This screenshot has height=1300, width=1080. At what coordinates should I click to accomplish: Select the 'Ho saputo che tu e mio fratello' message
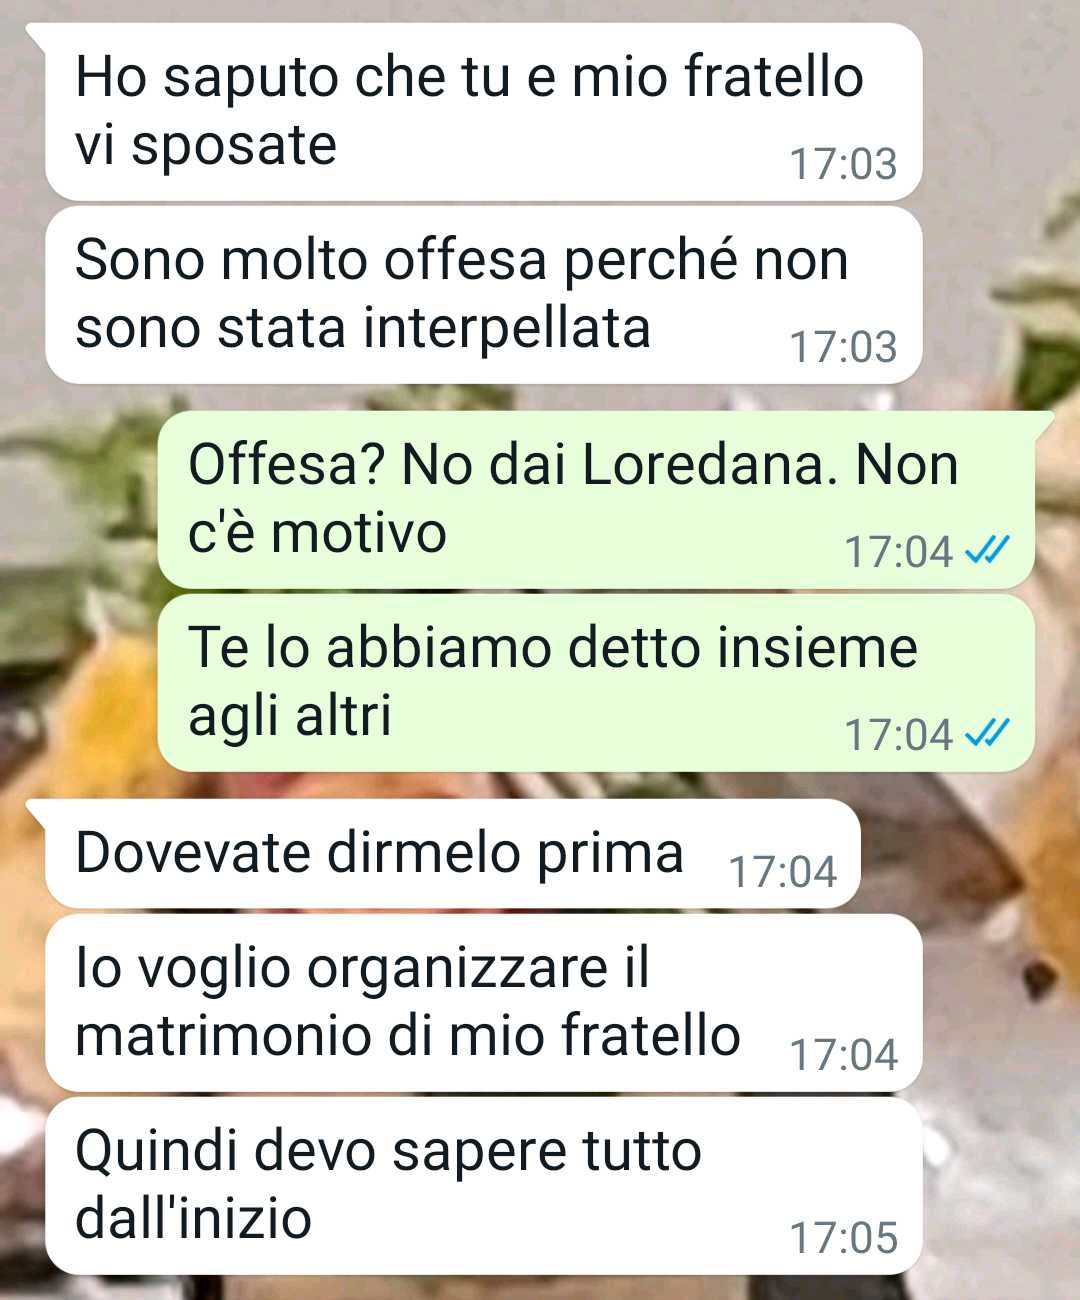483,112
